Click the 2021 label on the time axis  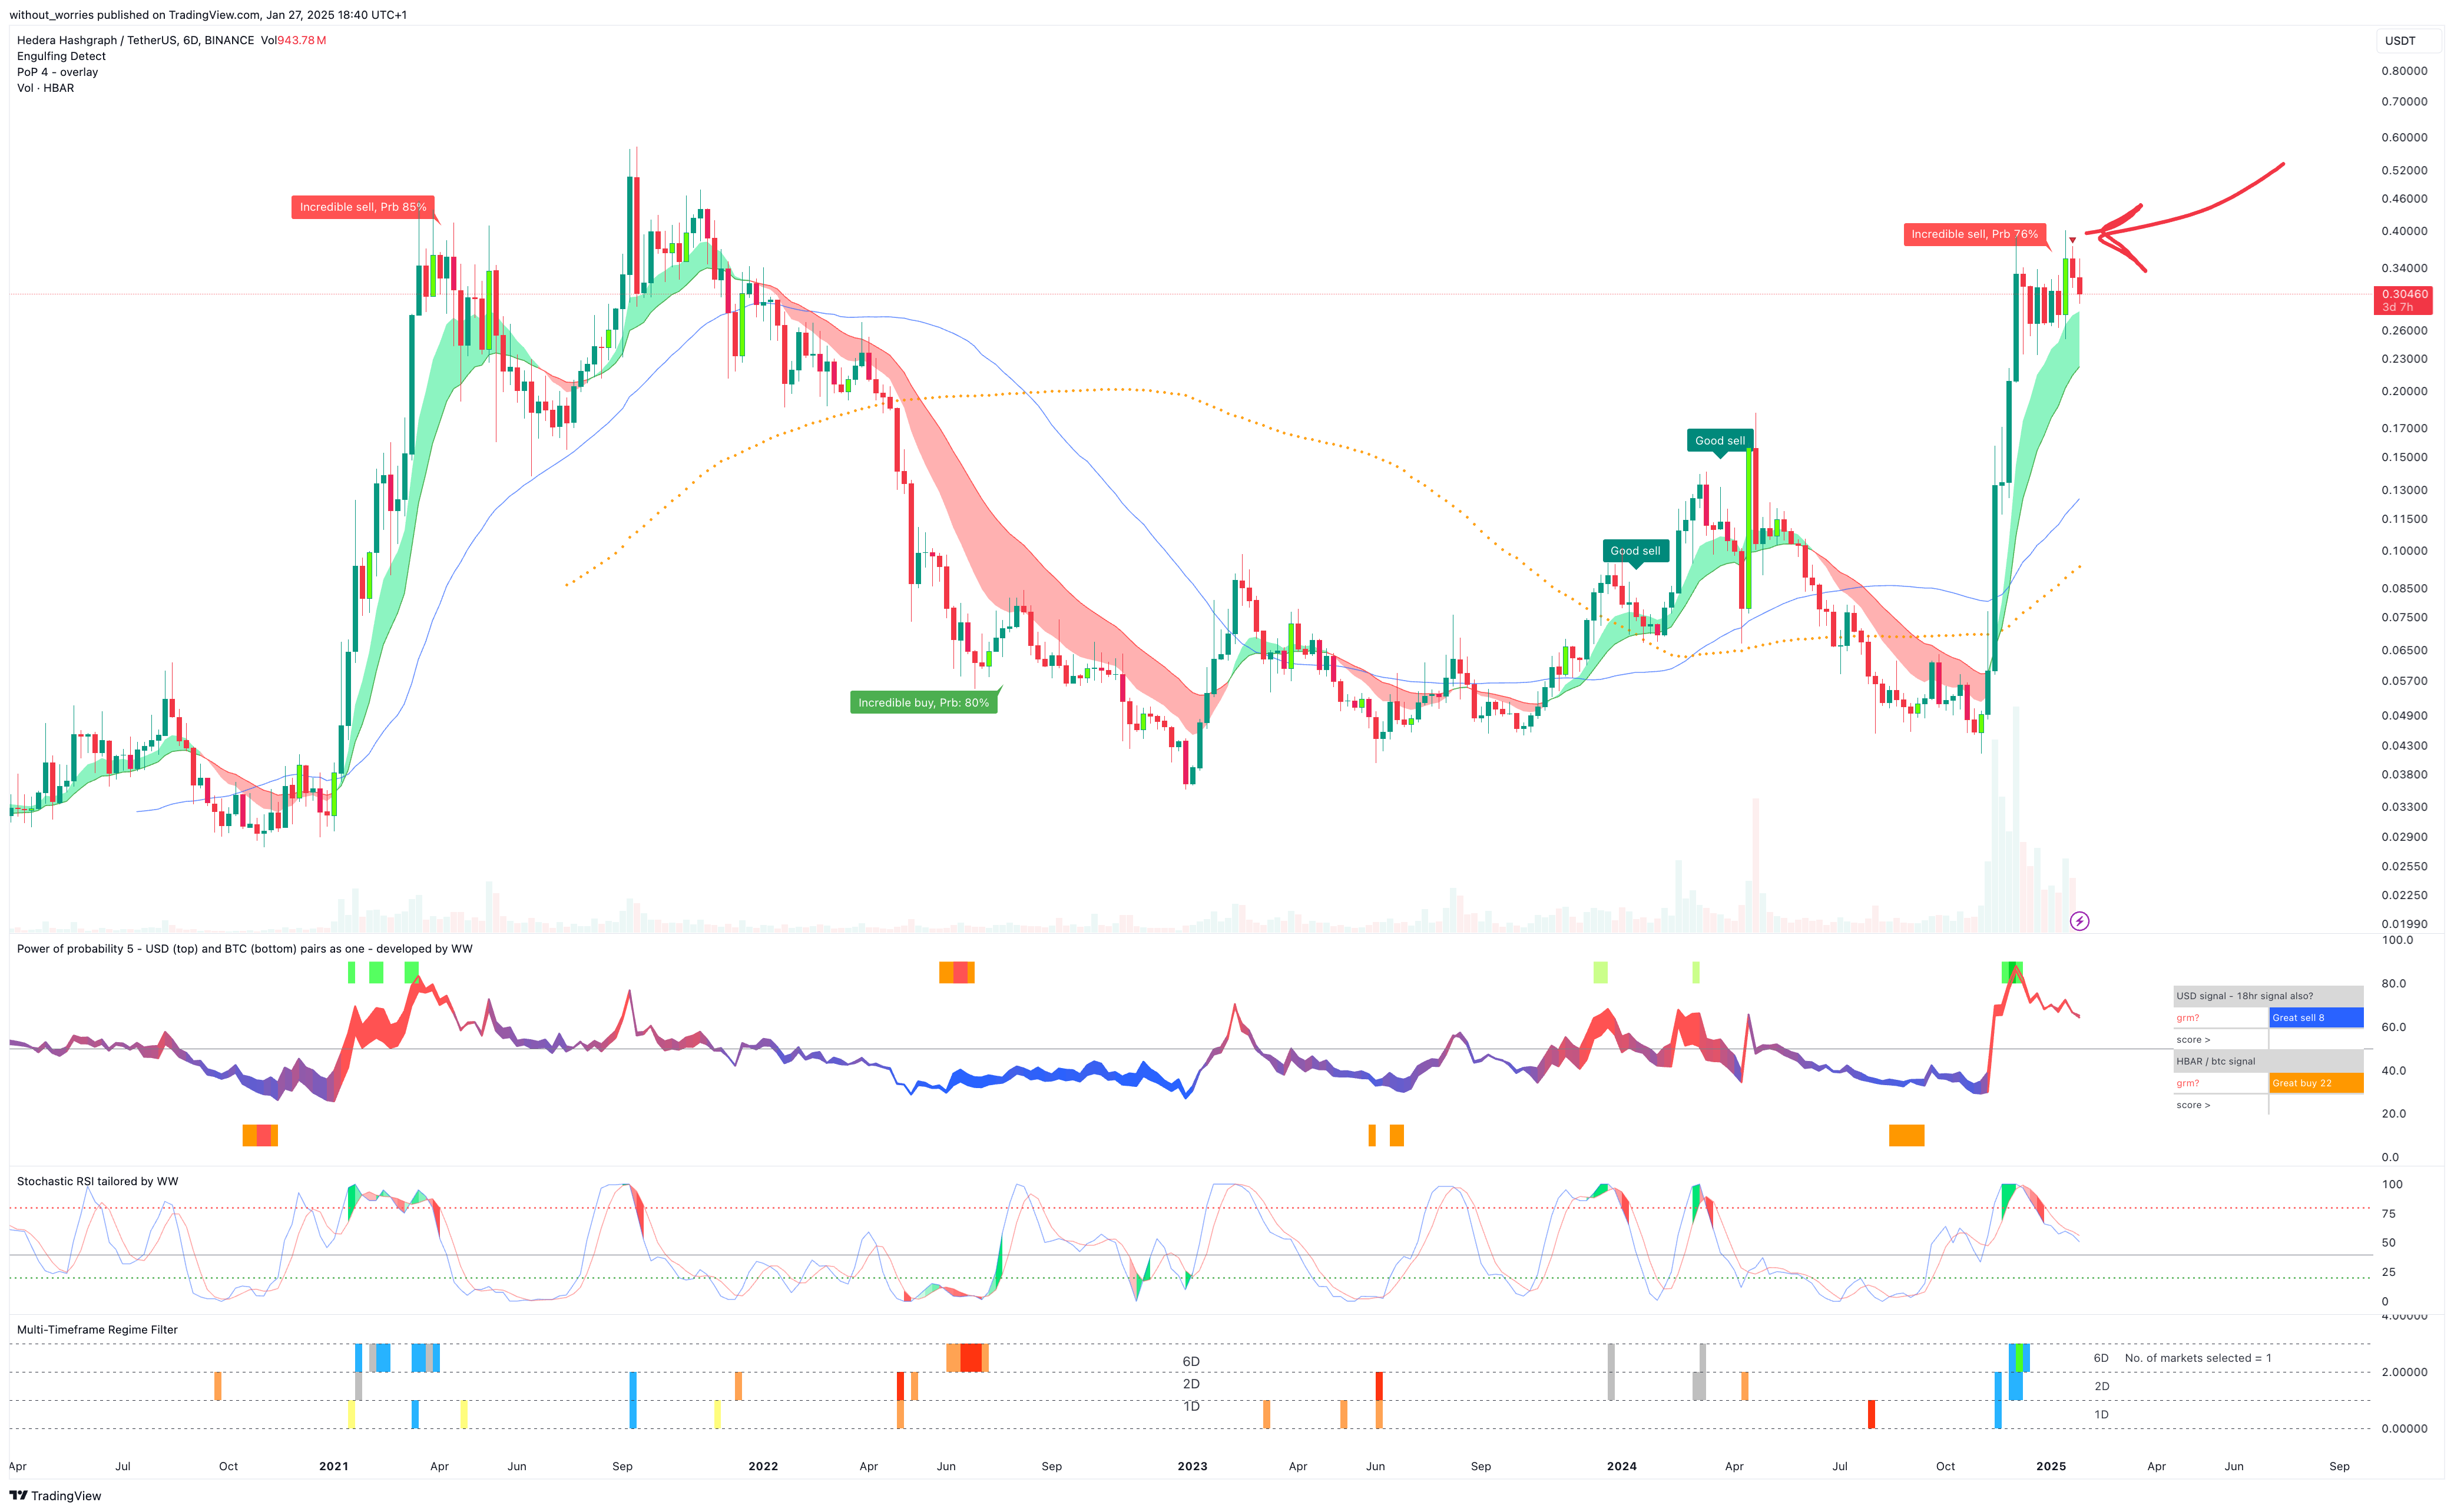click(x=334, y=1466)
